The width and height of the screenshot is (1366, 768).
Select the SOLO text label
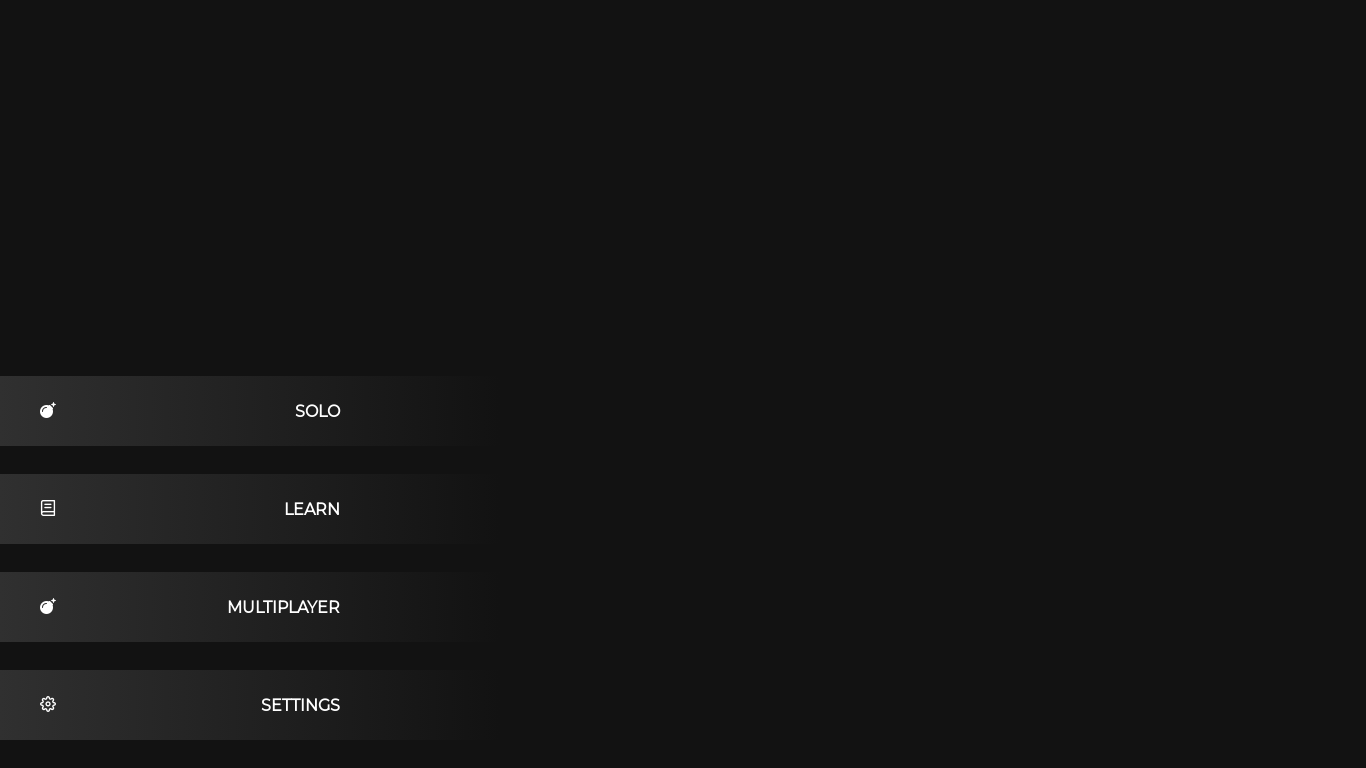[x=318, y=411]
